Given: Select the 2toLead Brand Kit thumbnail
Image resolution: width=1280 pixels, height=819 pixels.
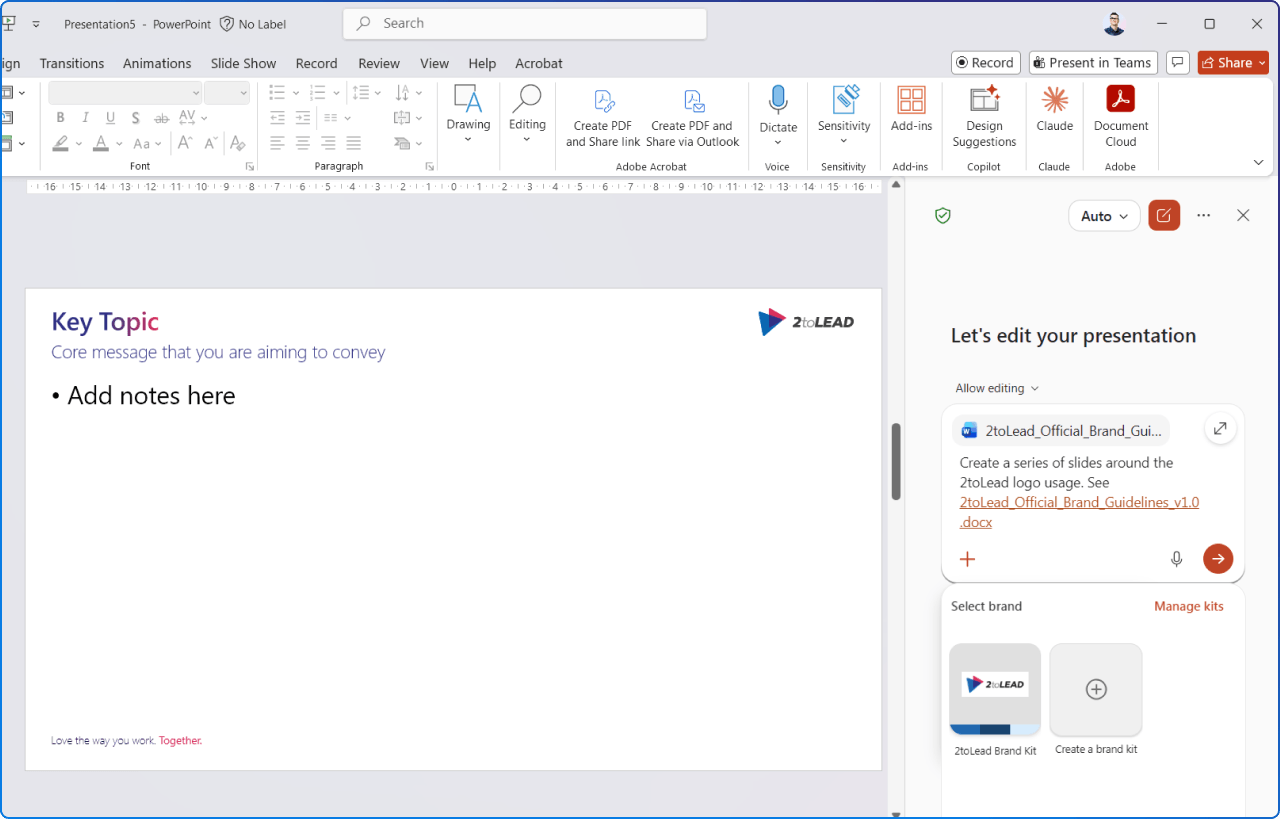Looking at the screenshot, I should 995,690.
